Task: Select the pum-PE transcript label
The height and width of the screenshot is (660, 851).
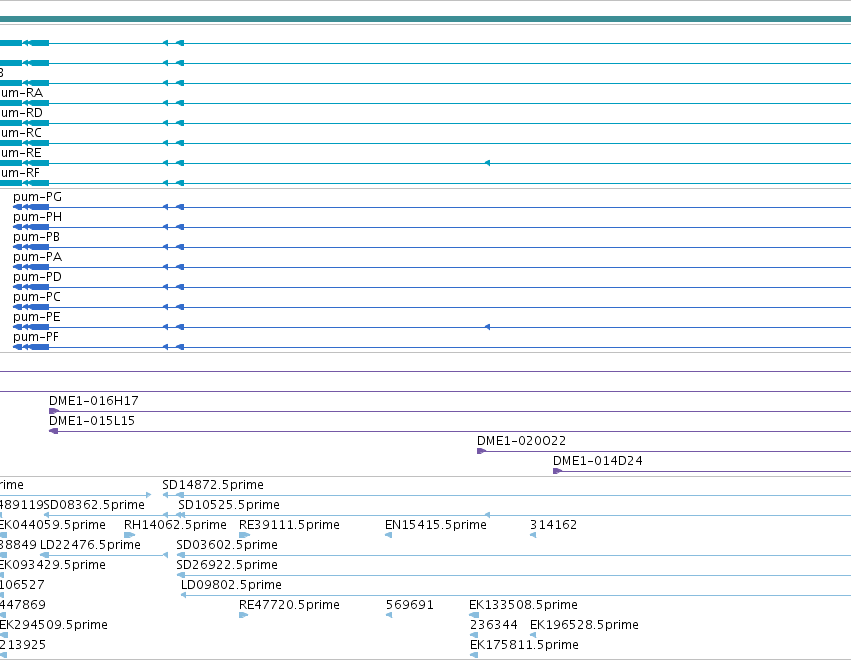Action: point(37,318)
